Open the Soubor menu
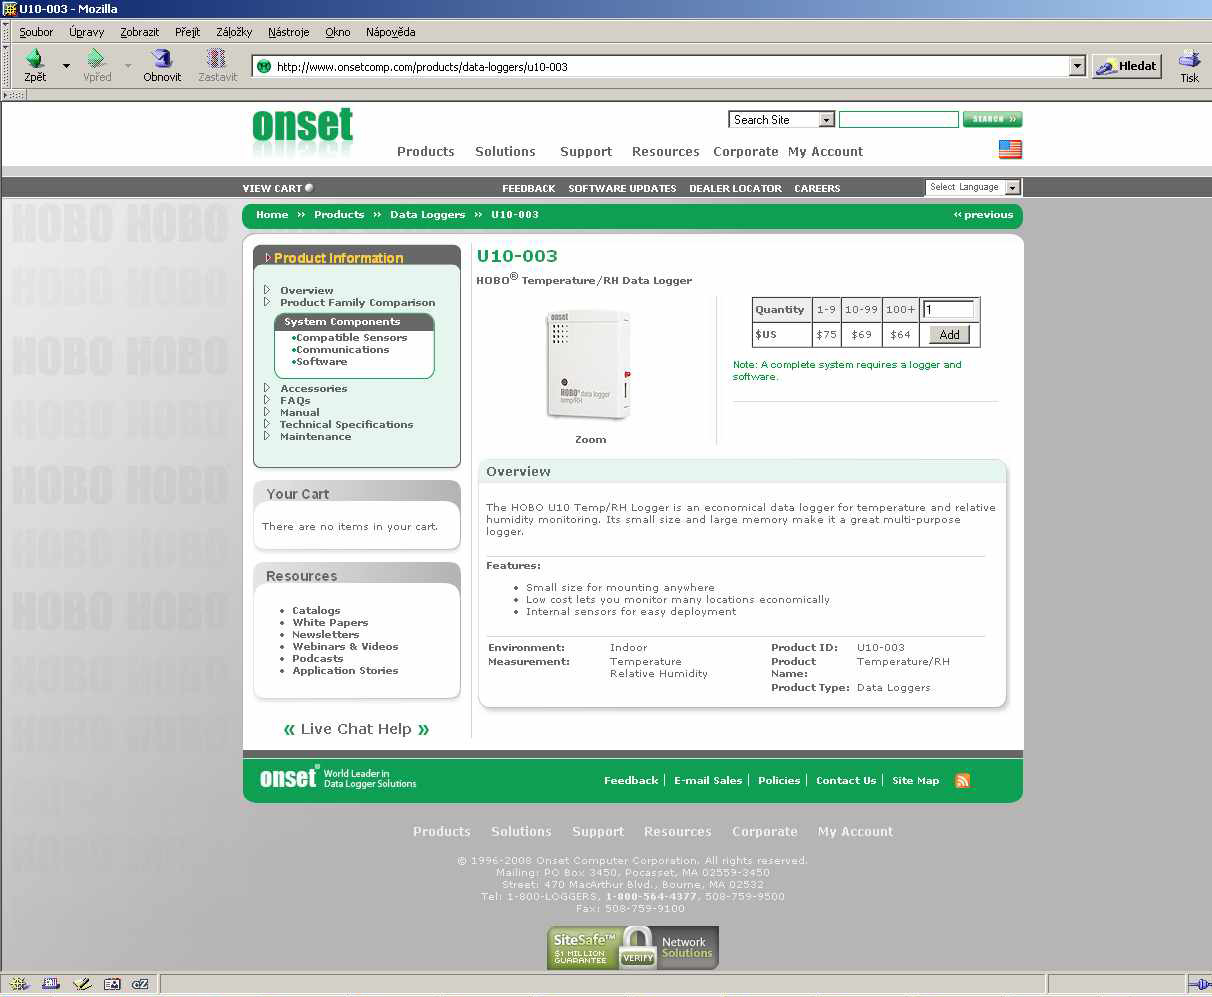Image resolution: width=1212 pixels, height=997 pixels. pos(36,32)
